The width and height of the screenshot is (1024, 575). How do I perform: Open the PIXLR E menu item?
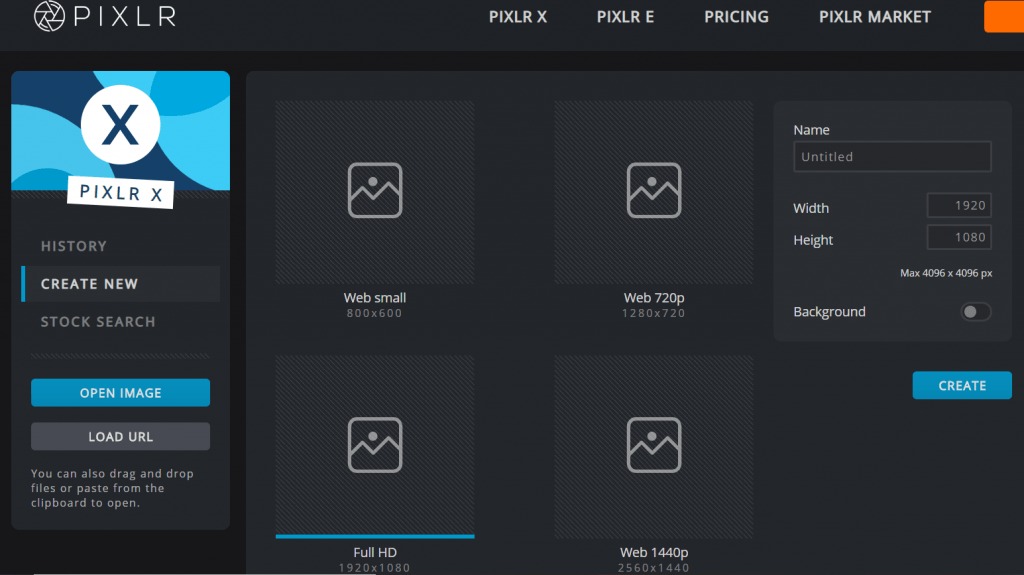pos(625,17)
